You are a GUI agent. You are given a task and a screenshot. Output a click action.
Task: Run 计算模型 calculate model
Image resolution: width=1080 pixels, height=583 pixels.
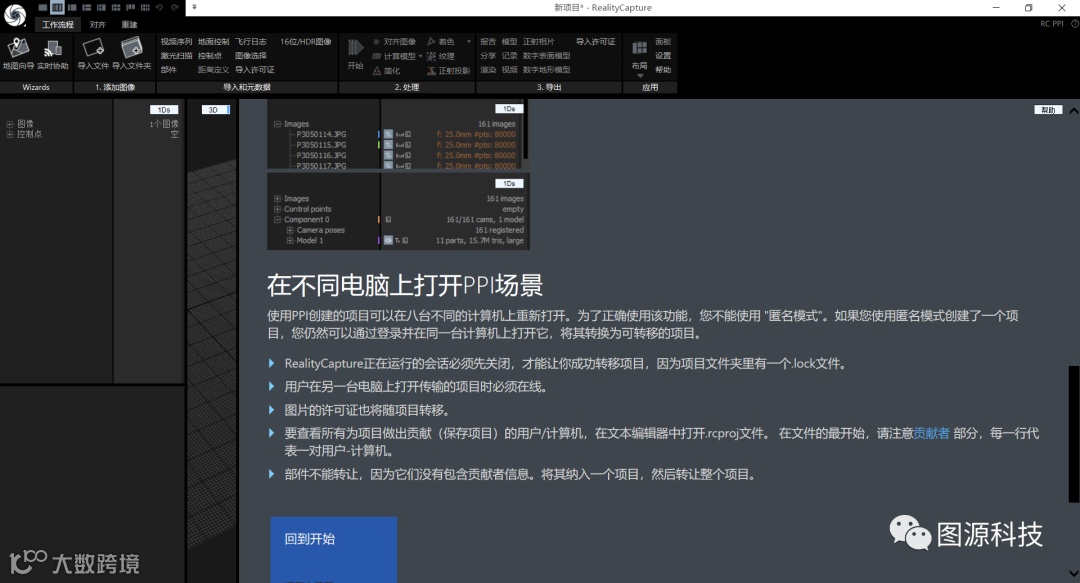394,56
